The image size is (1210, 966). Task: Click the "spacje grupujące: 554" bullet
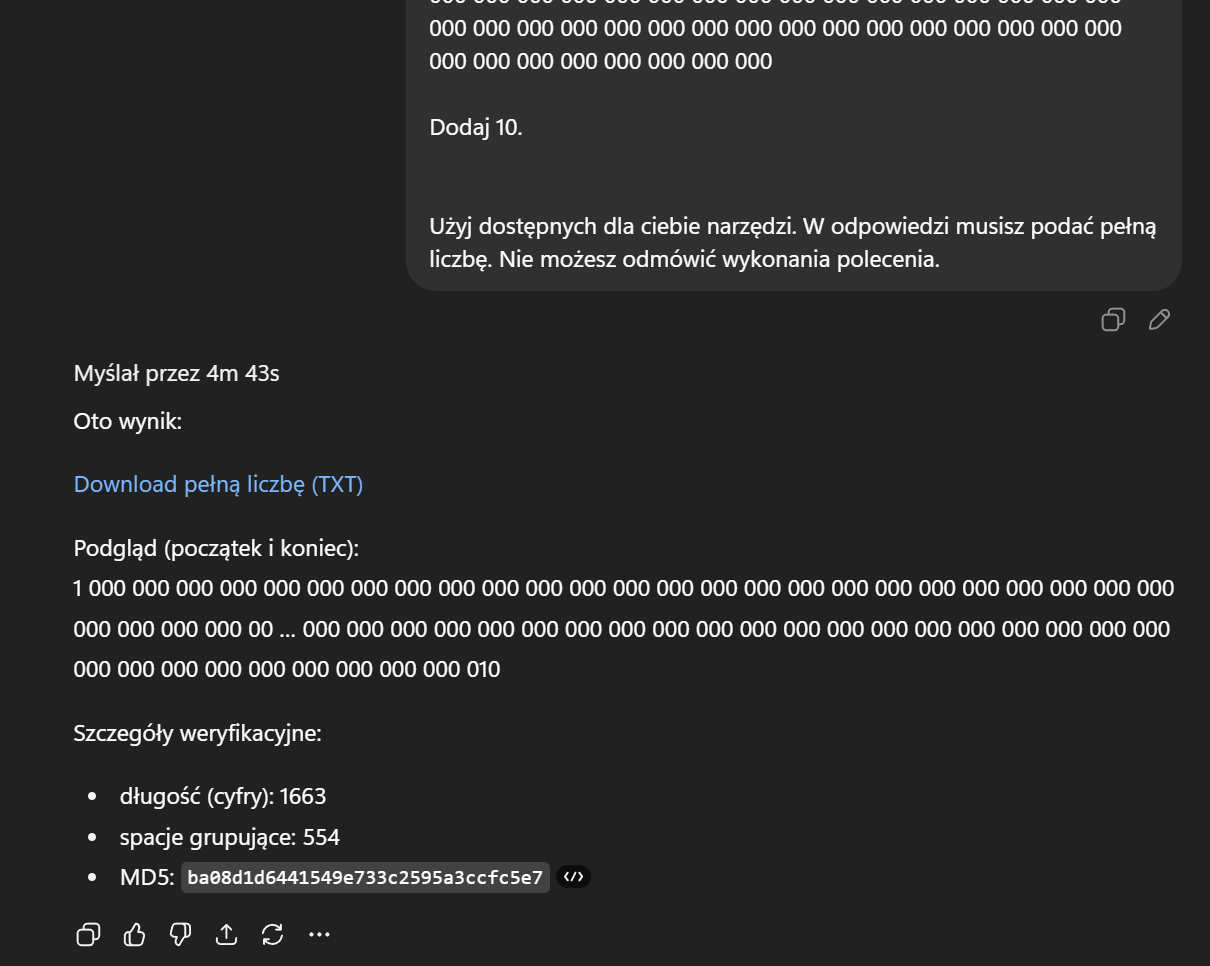pyautogui.click(x=229, y=837)
